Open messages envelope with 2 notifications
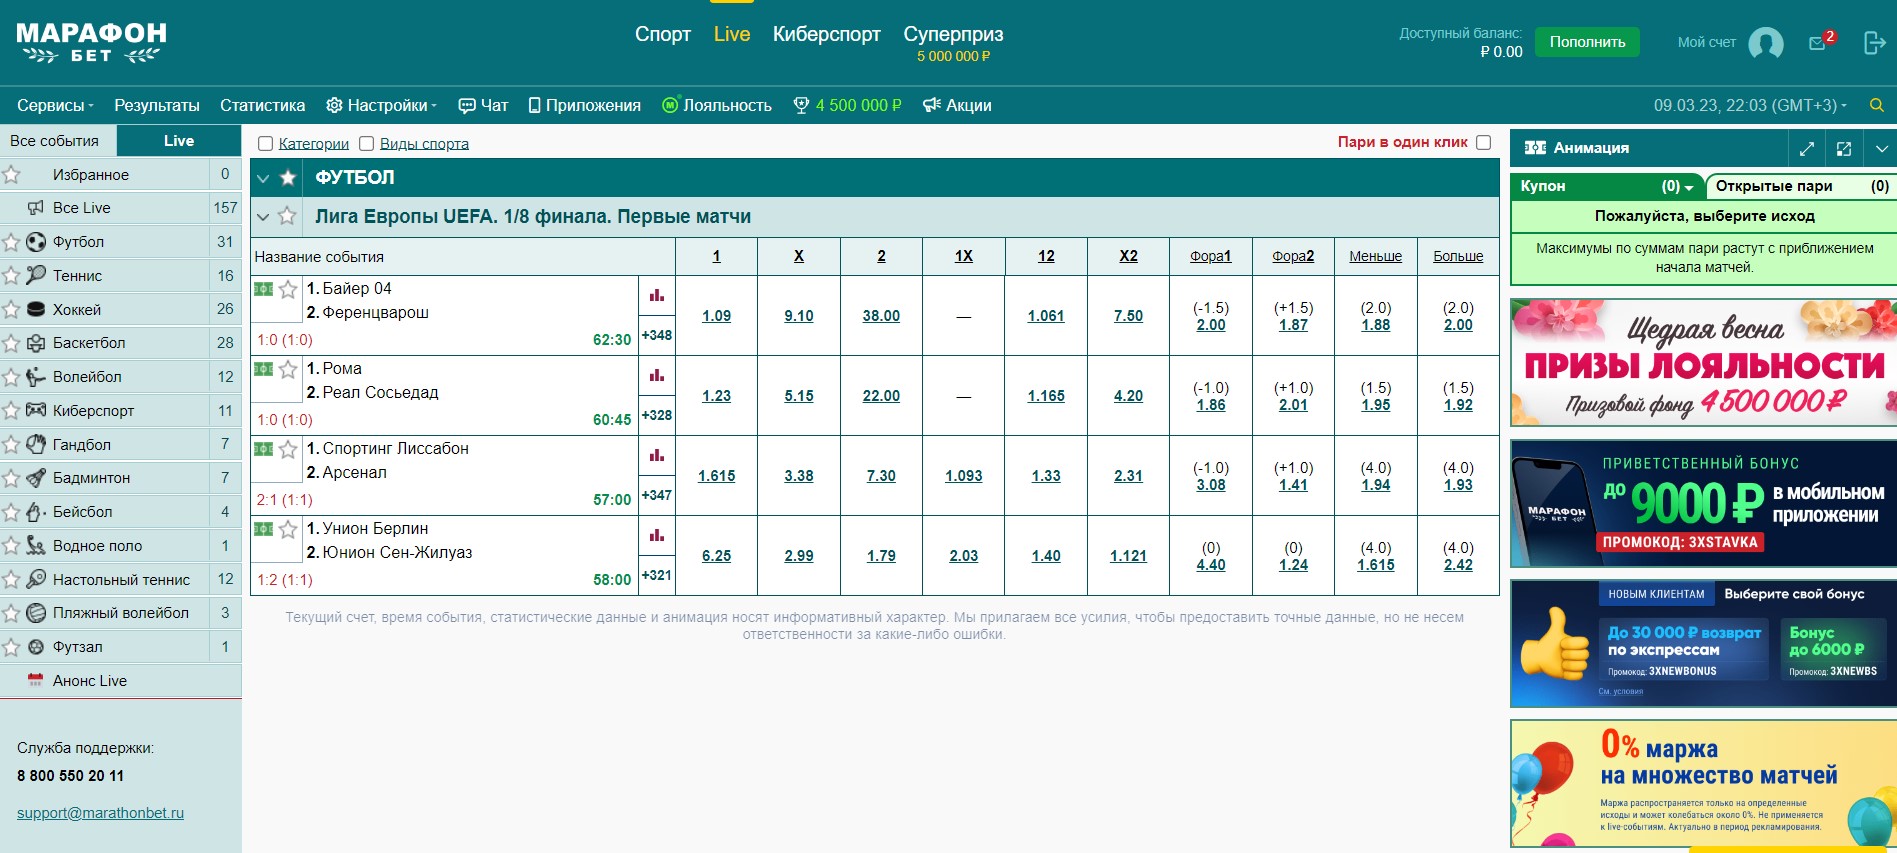 tap(1820, 42)
